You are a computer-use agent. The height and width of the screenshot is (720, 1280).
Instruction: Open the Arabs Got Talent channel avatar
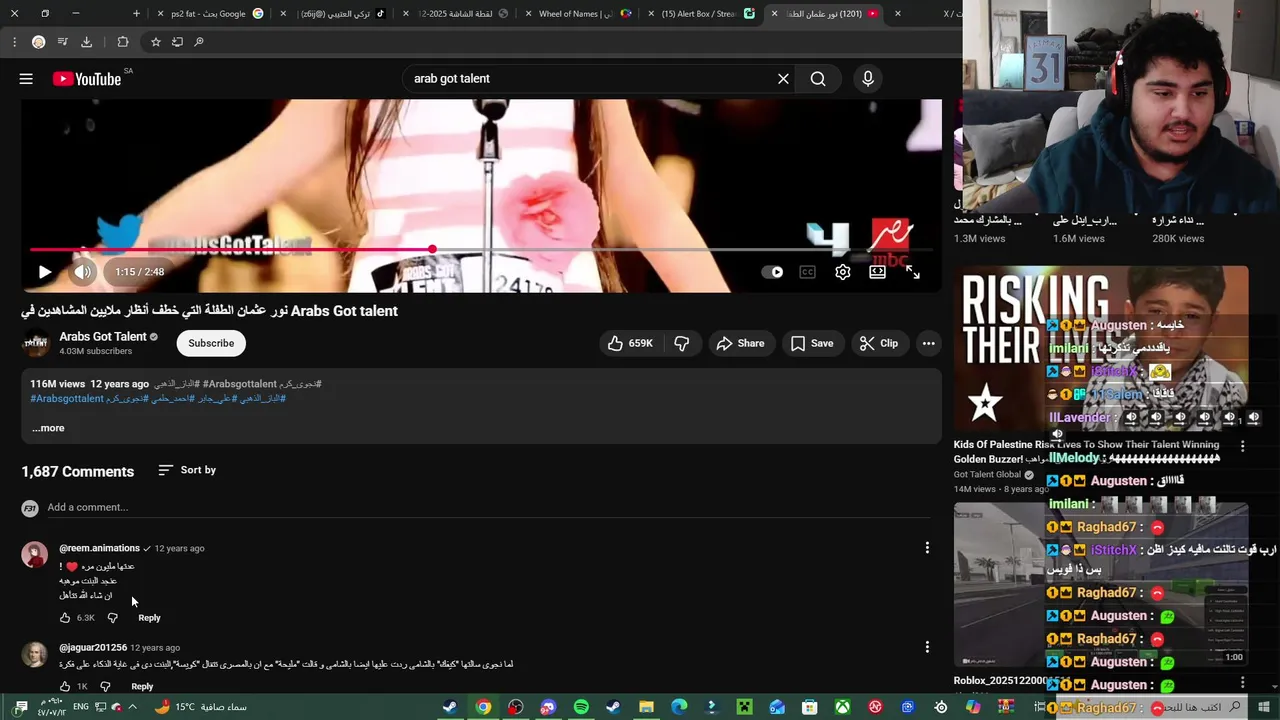pos(36,343)
